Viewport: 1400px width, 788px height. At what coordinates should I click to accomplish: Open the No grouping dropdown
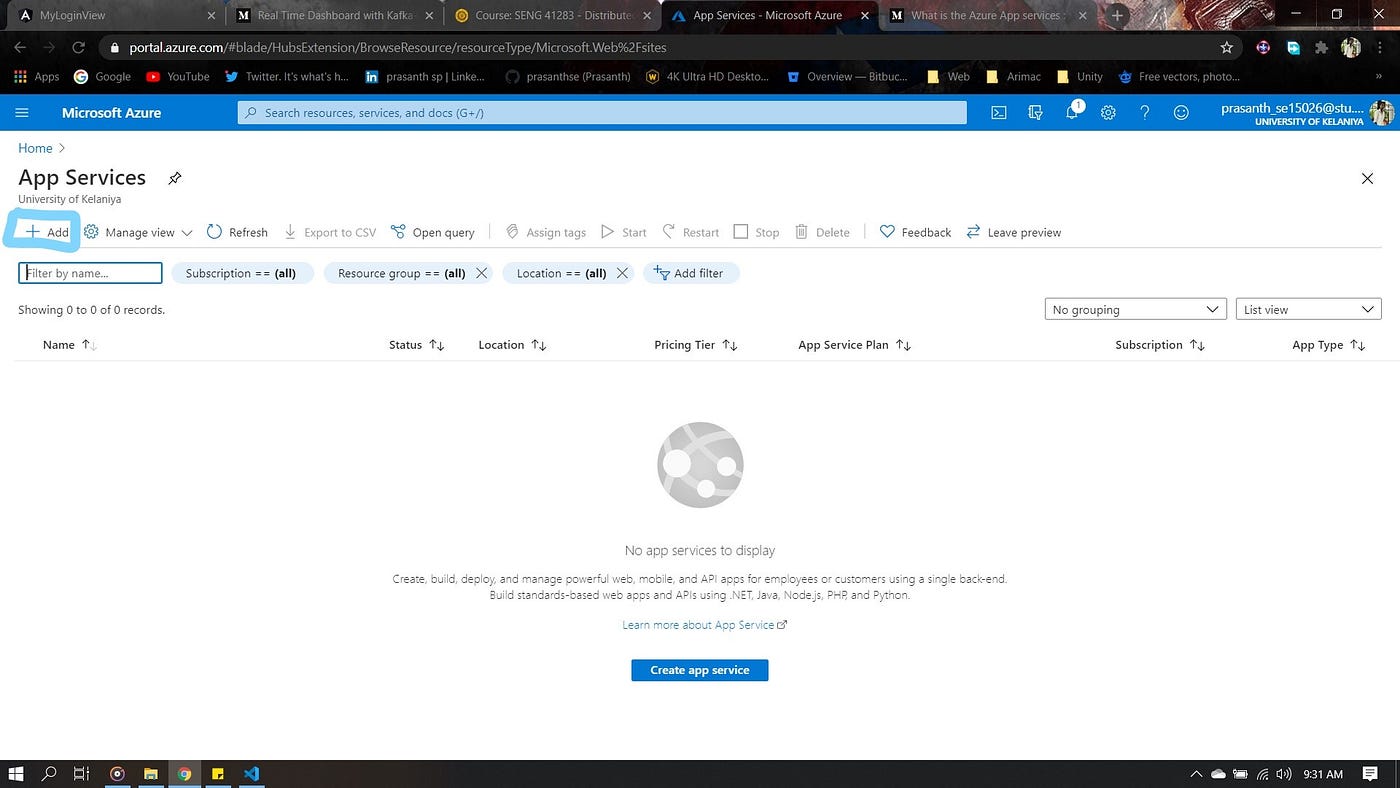[x=1135, y=310]
